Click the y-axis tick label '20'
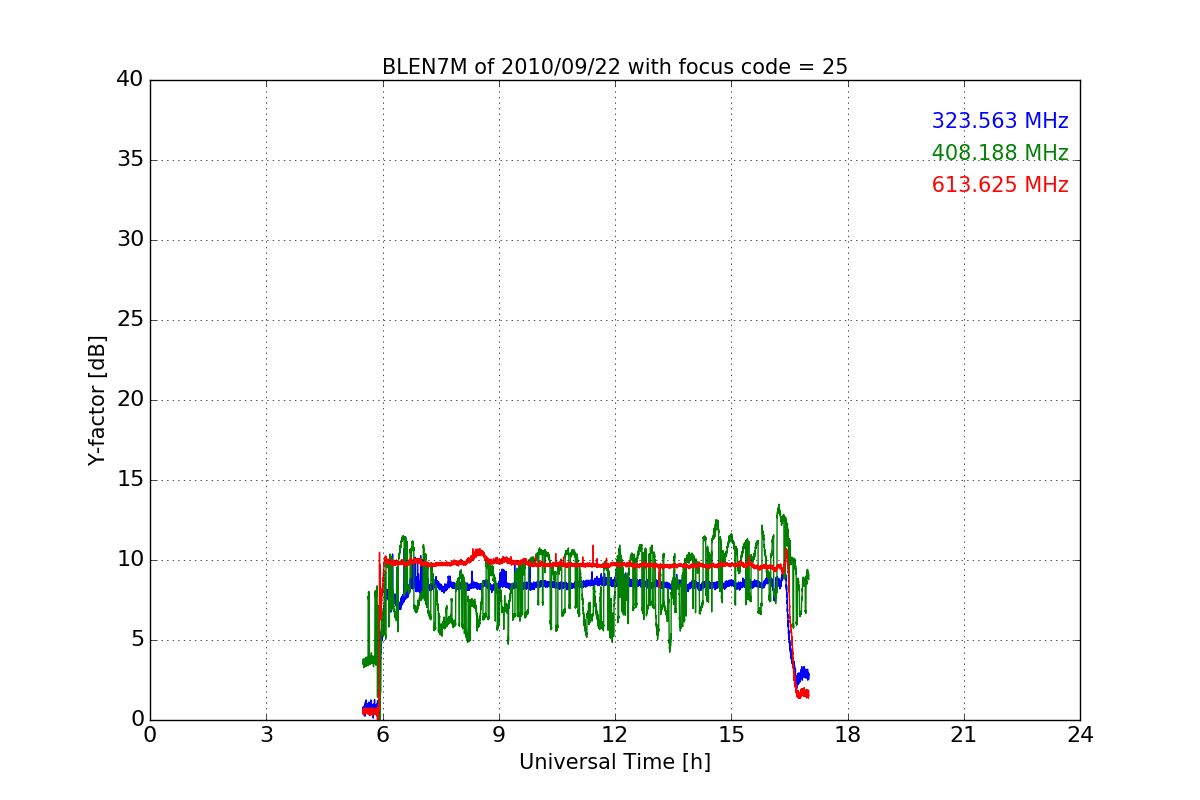The image size is (1200, 800). coord(130,400)
